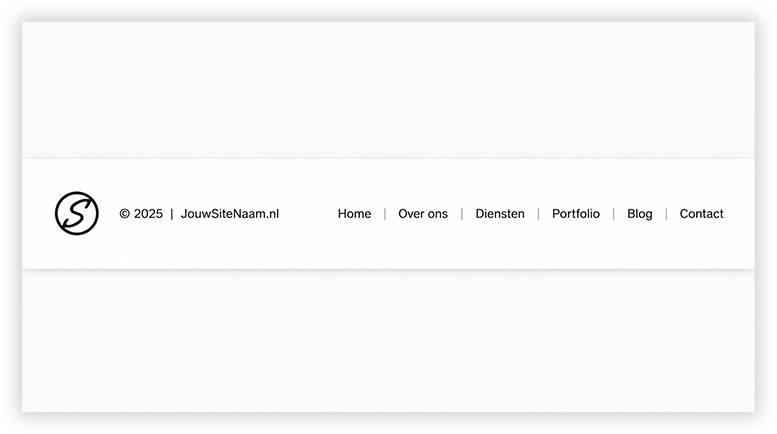Select the Contact link

[702, 214]
